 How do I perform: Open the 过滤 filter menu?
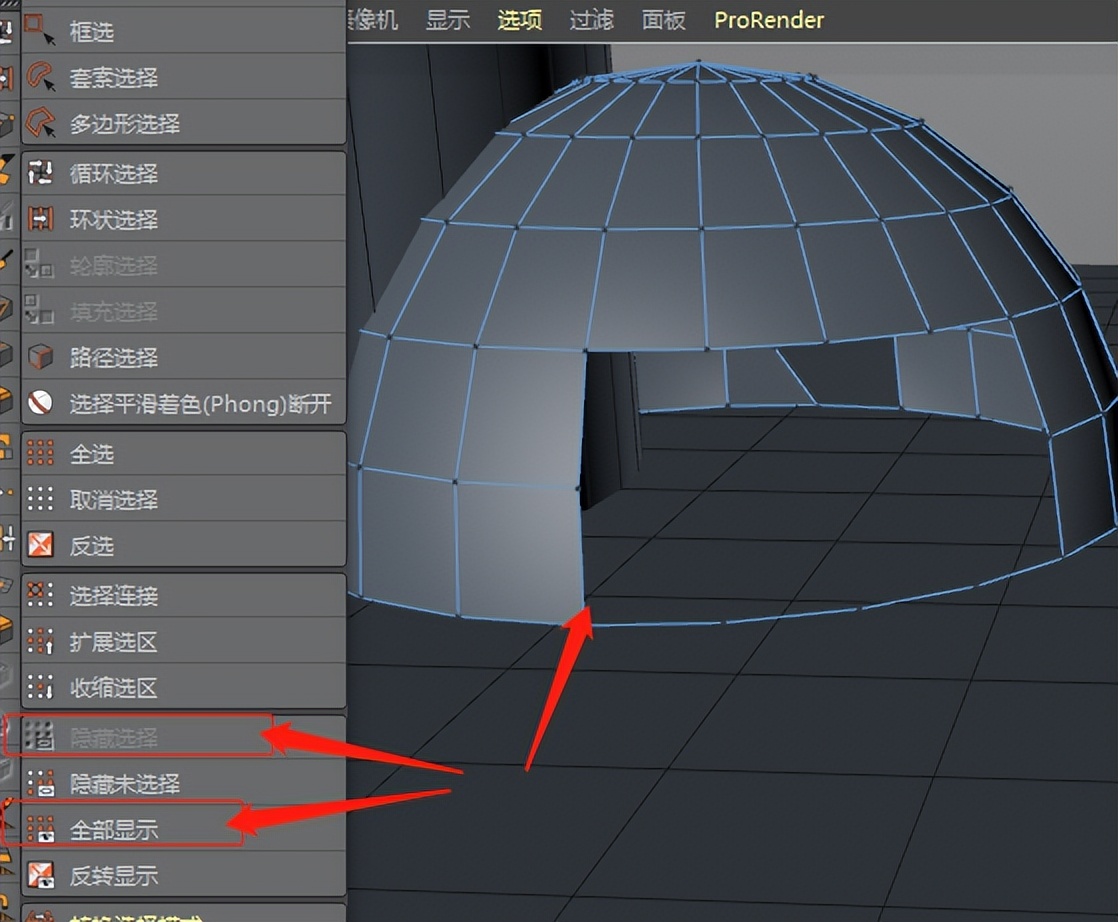point(590,20)
